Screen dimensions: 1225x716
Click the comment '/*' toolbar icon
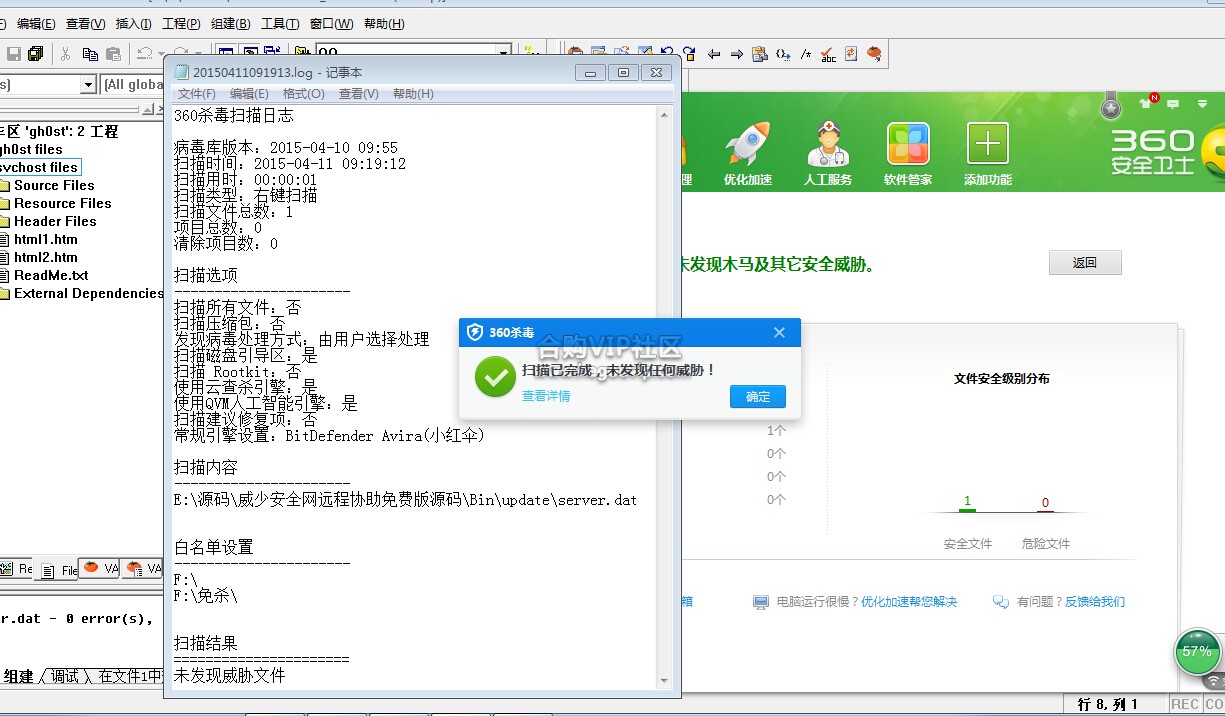tap(806, 54)
